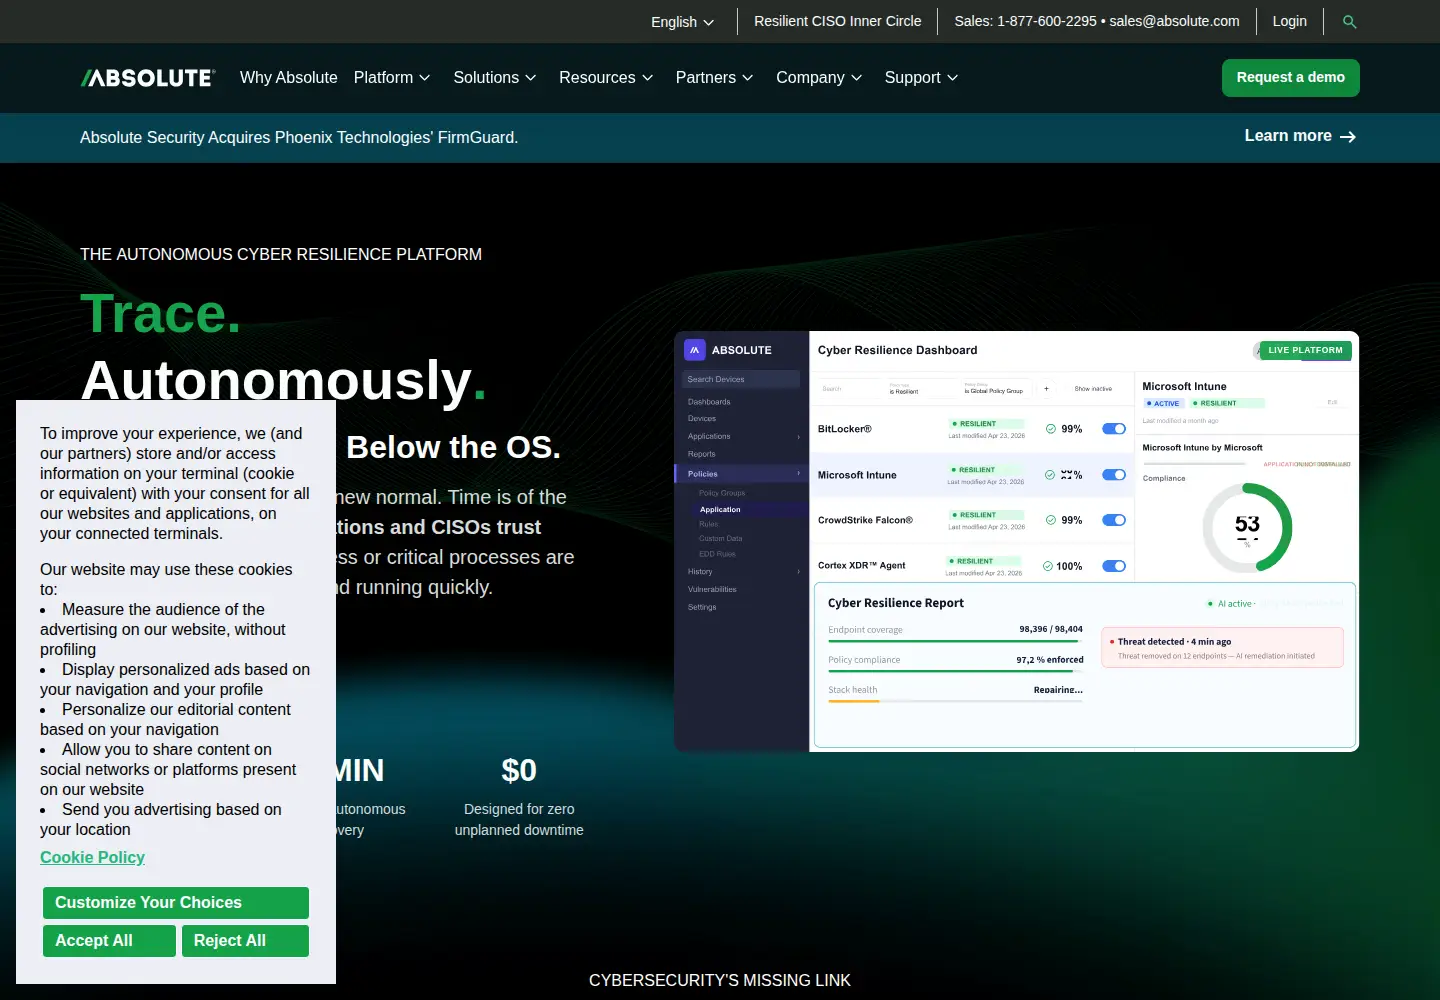Expand the Partners menu
The image size is (1440, 1000).
pyautogui.click(x=715, y=78)
